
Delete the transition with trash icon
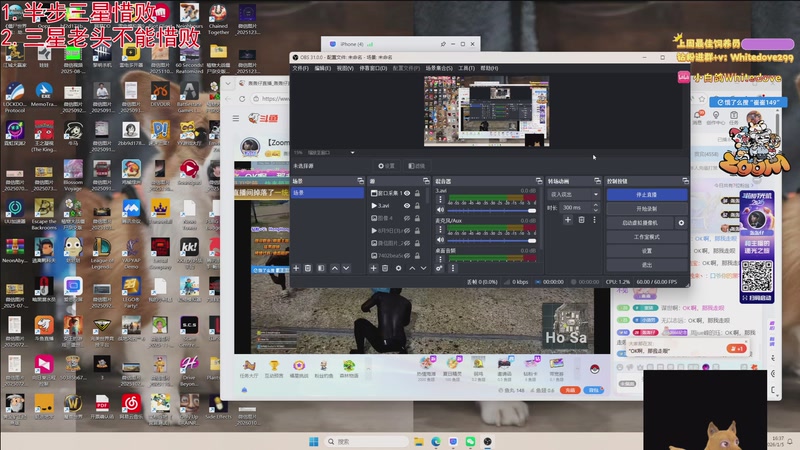click(x=581, y=220)
